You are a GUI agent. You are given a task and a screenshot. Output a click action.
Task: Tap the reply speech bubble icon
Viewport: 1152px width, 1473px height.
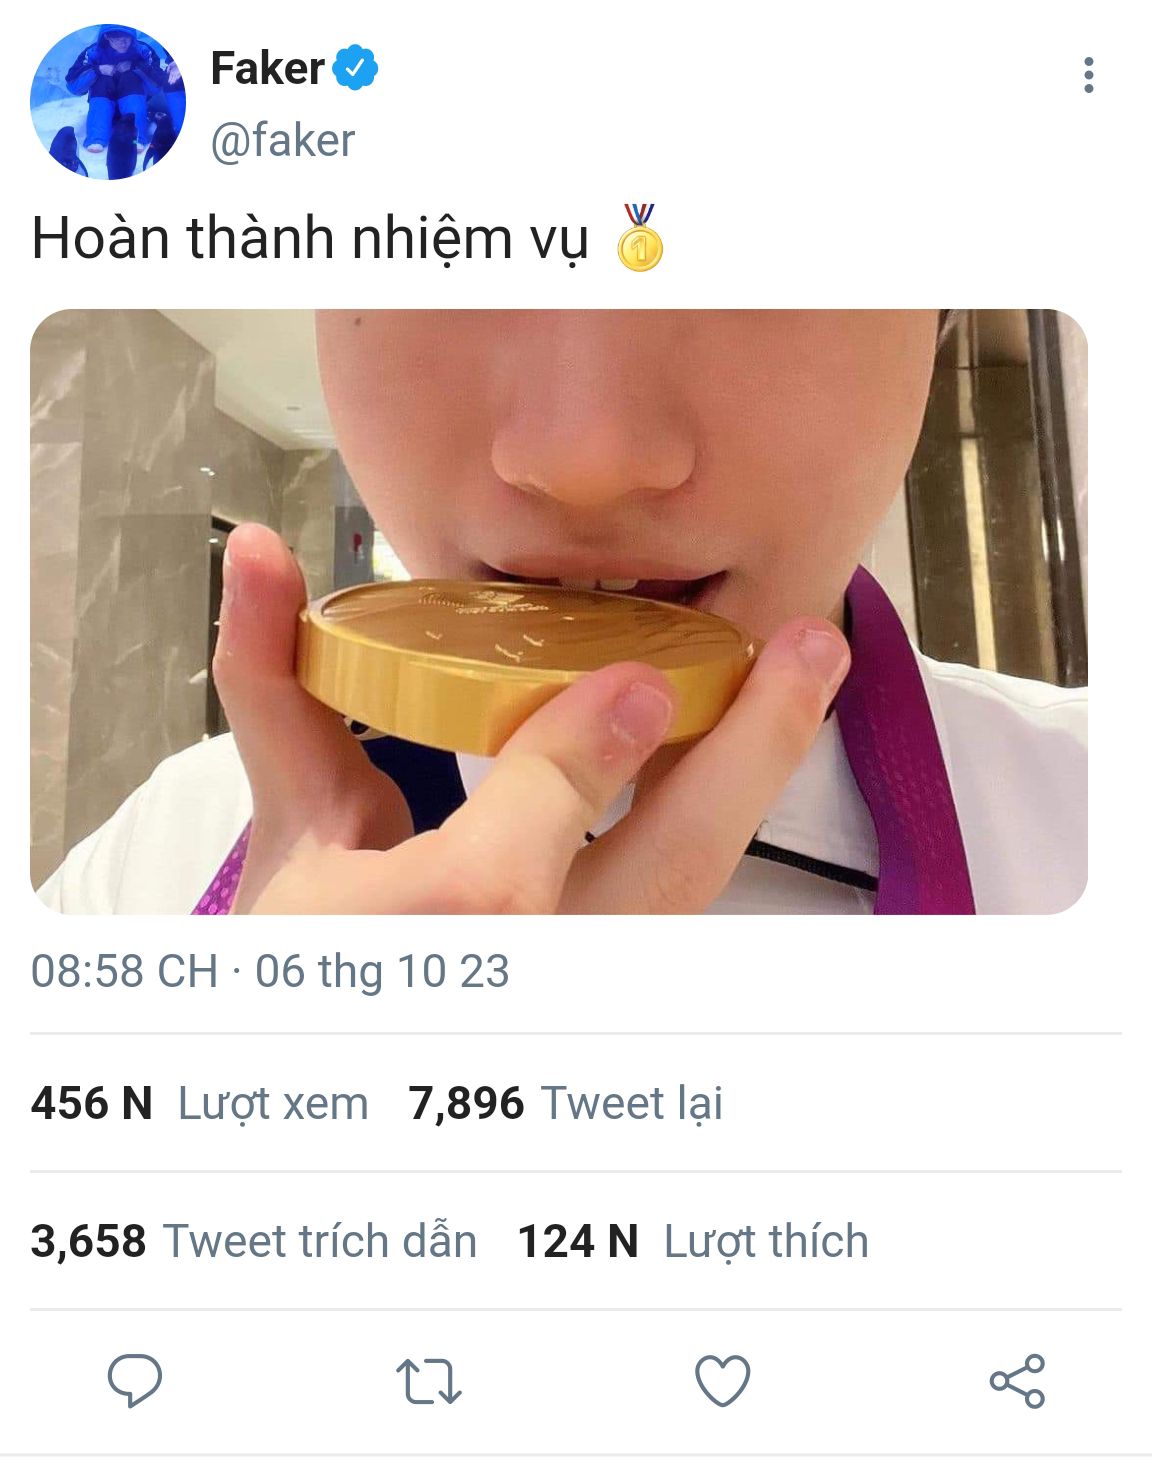(x=135, y=1381)
